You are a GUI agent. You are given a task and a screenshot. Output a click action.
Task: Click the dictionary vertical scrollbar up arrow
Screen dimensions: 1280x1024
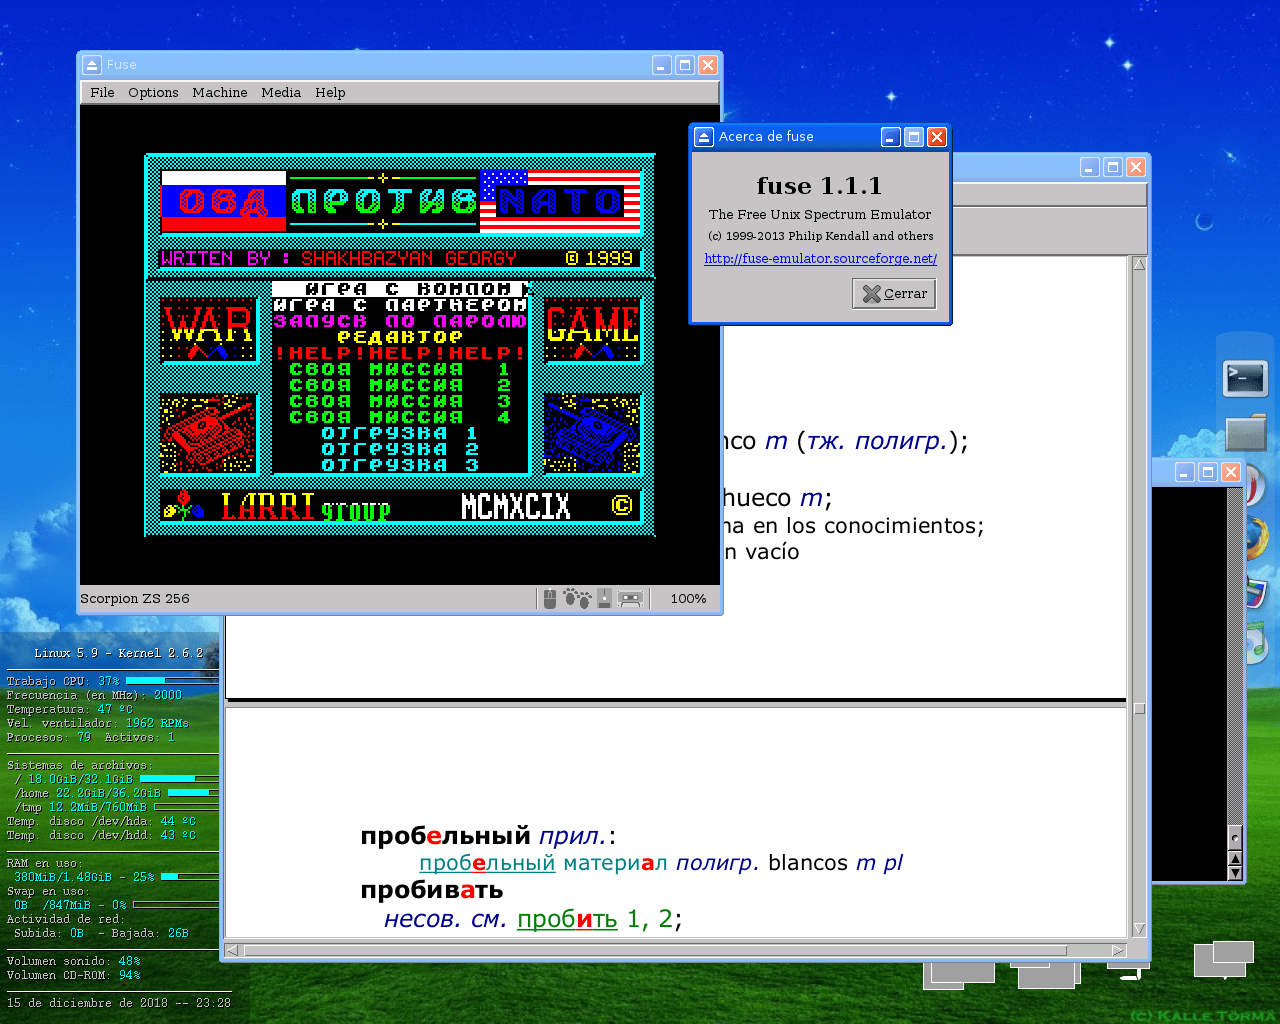(1139, 265)
